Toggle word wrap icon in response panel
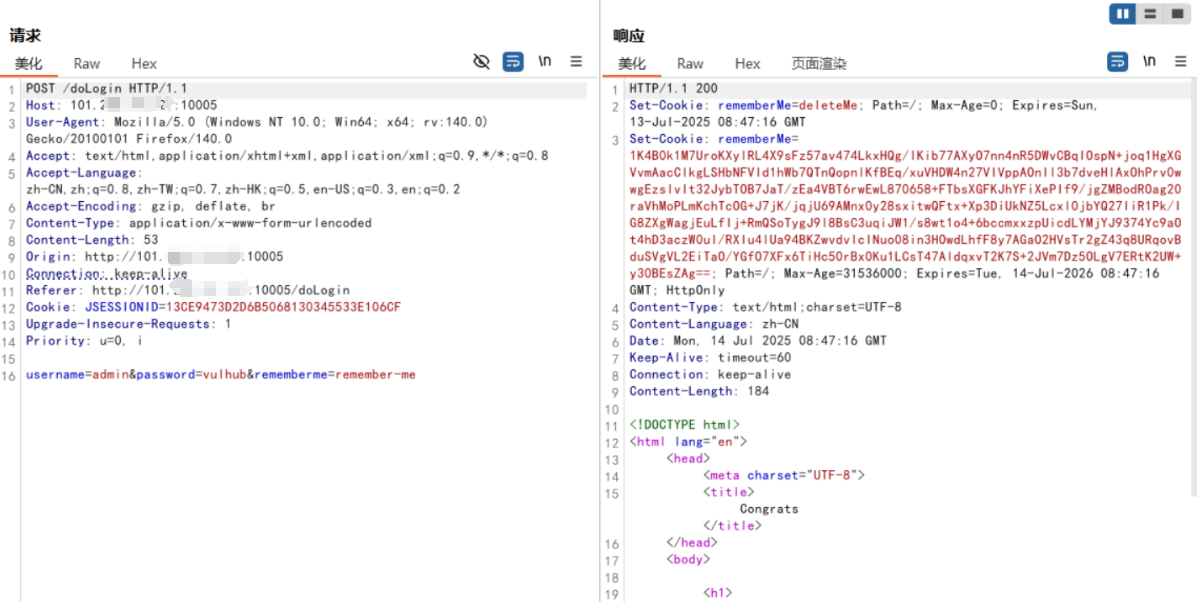1204x609 pixels. point(1118,62)
